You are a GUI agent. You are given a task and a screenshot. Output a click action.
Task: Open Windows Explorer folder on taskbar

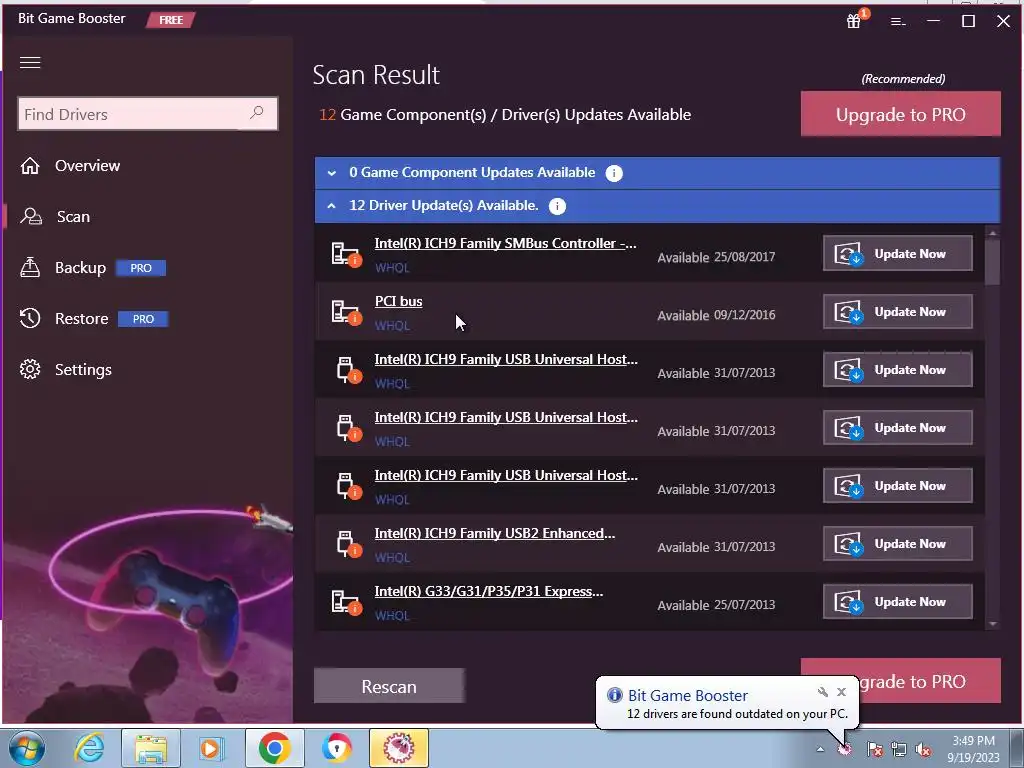[151, 748]
